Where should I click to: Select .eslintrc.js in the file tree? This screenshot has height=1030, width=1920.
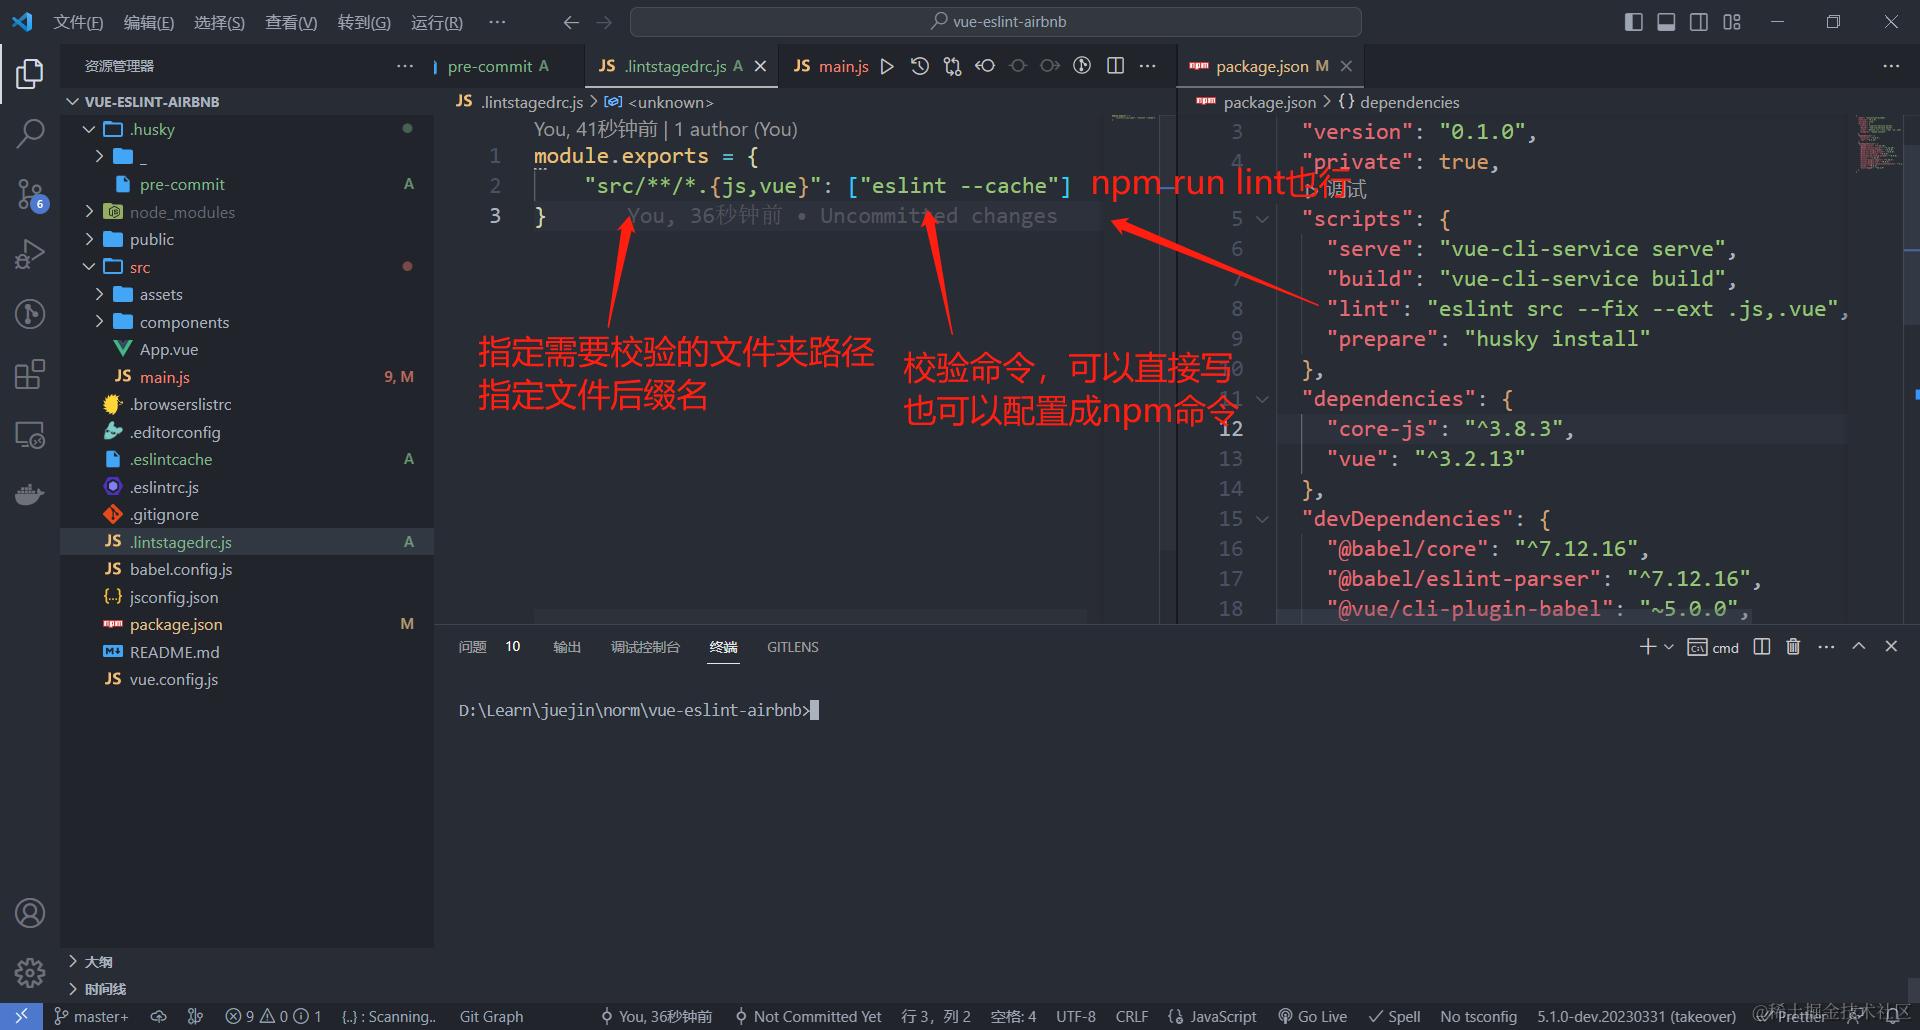point(164,487)
